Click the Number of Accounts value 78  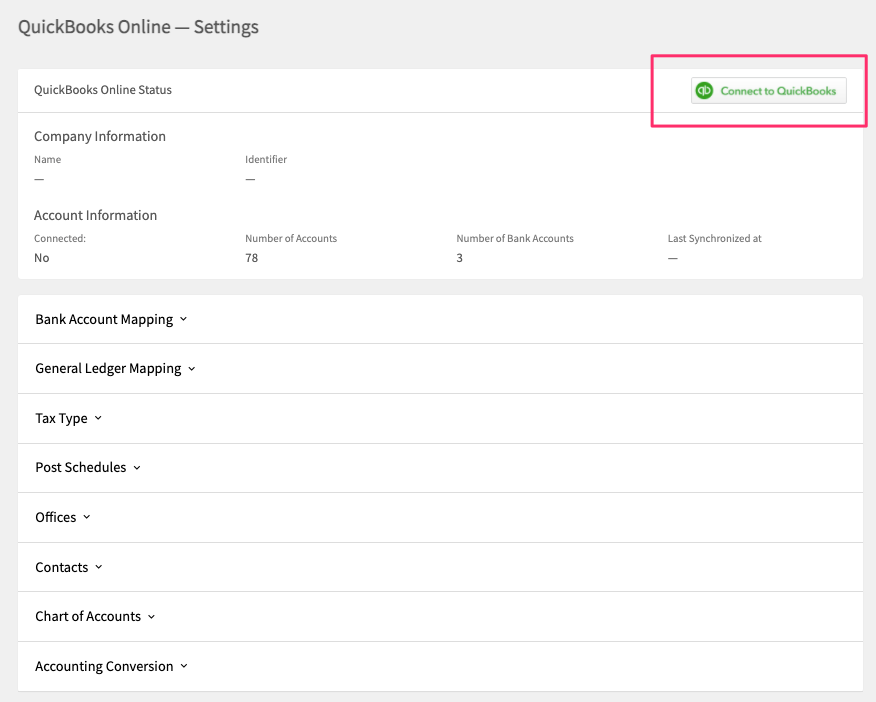tap(250, 257)
